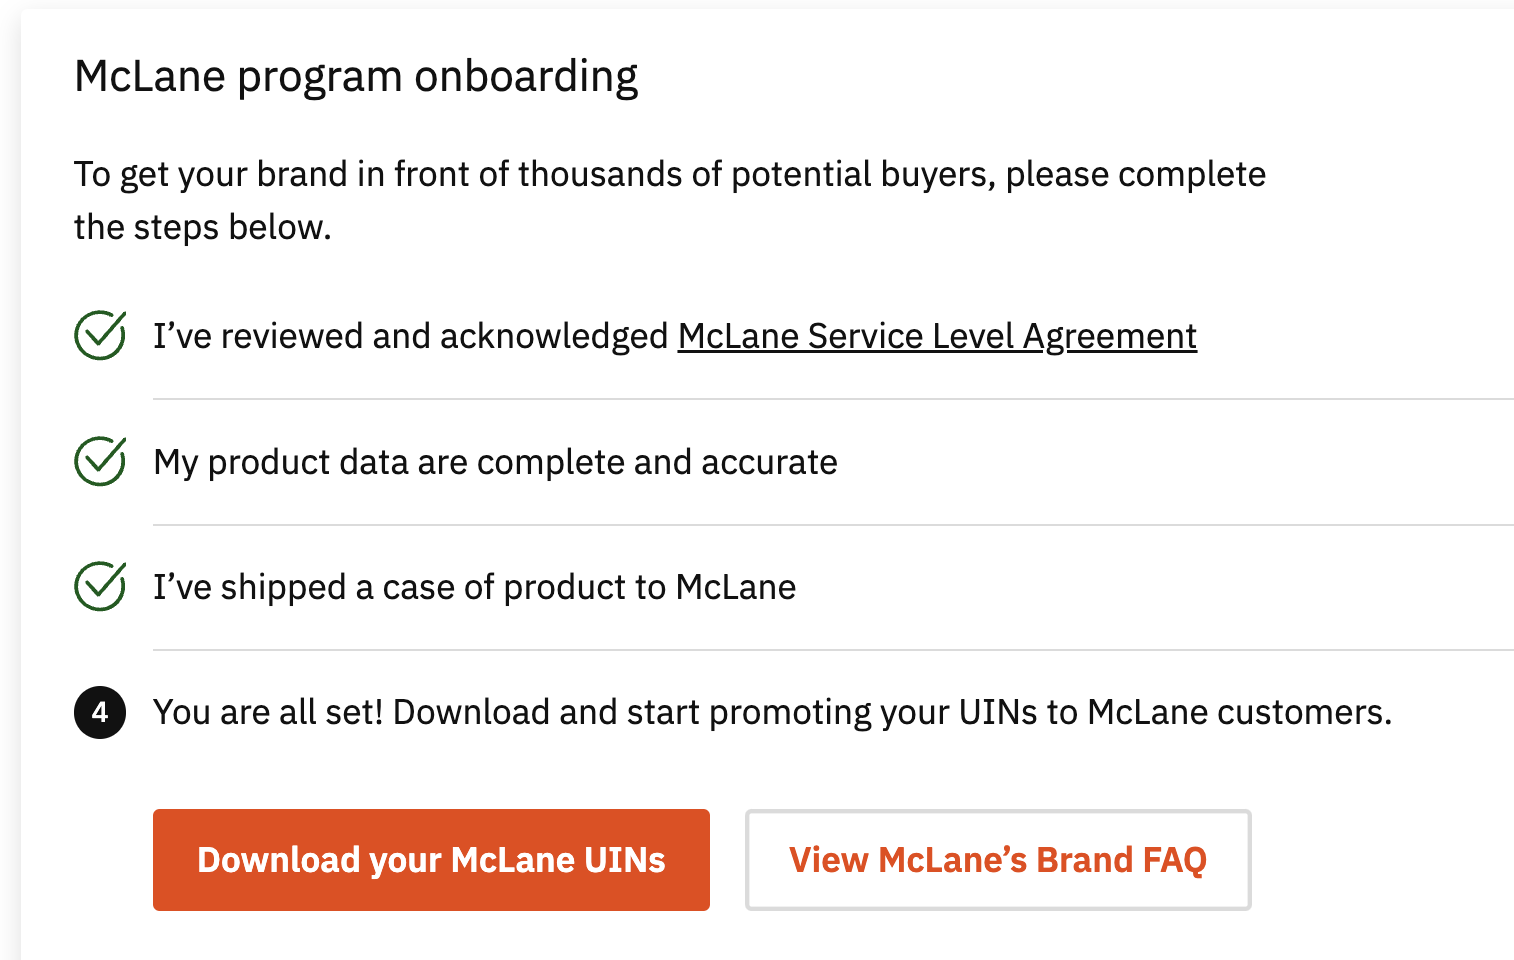Click the checkmark beside the Service Level Agreement step
The height and width of the screenshot is (960, 1514).
[100, 335]
